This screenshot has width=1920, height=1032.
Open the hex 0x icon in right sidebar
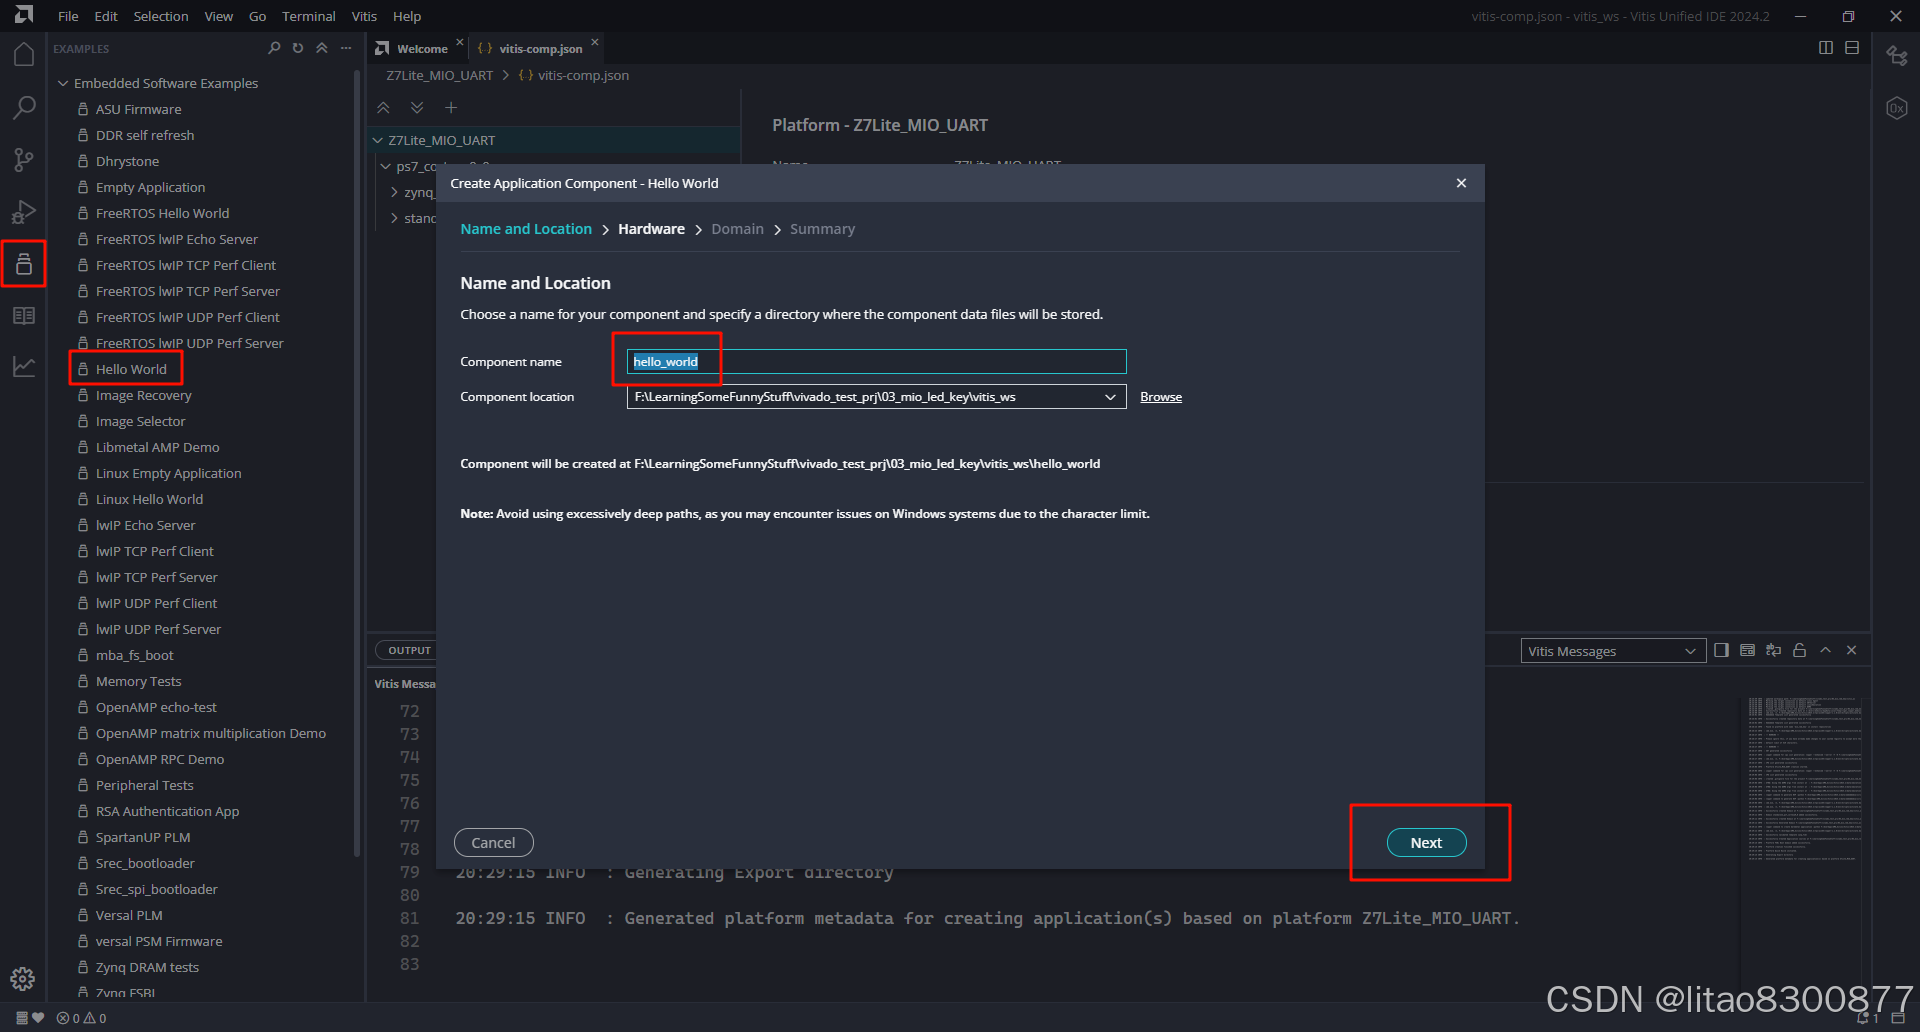(x=1897, y=108)
